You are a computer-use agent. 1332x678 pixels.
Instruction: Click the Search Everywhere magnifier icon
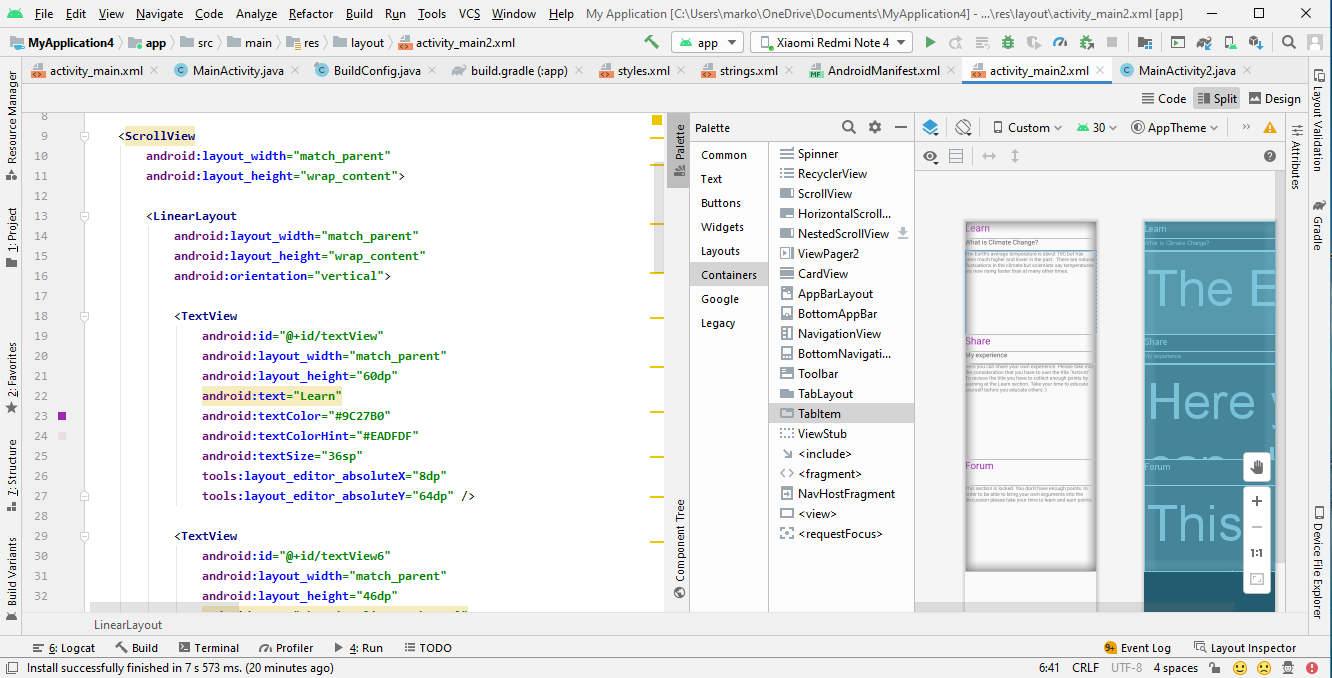(1289, 43)
